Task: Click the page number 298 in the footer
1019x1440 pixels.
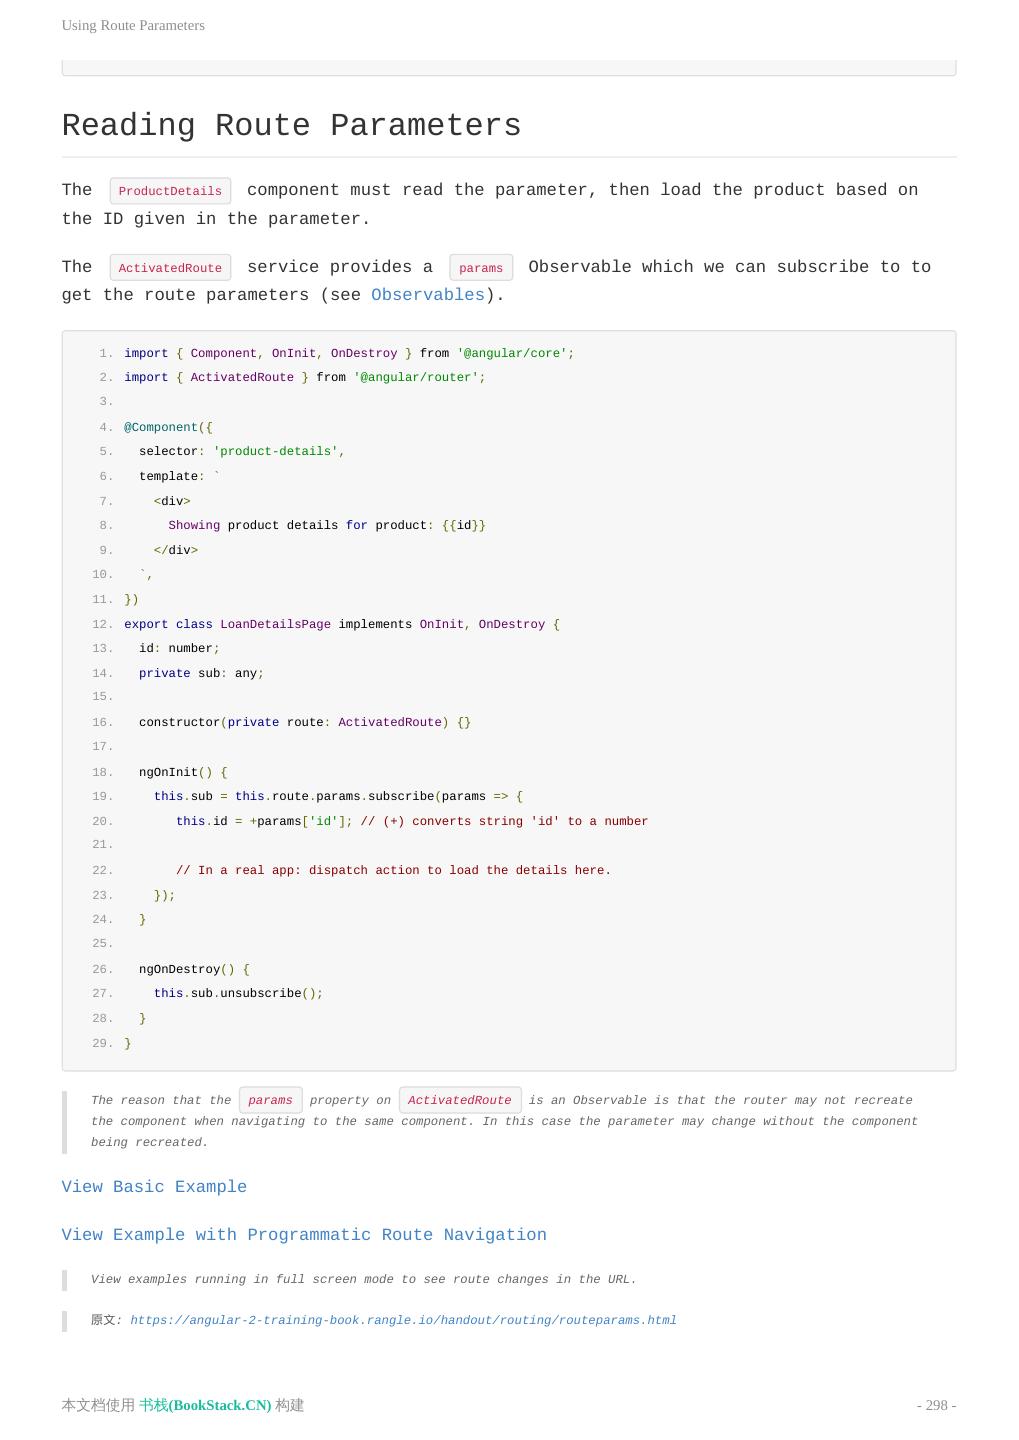Action: point(936,1405)
